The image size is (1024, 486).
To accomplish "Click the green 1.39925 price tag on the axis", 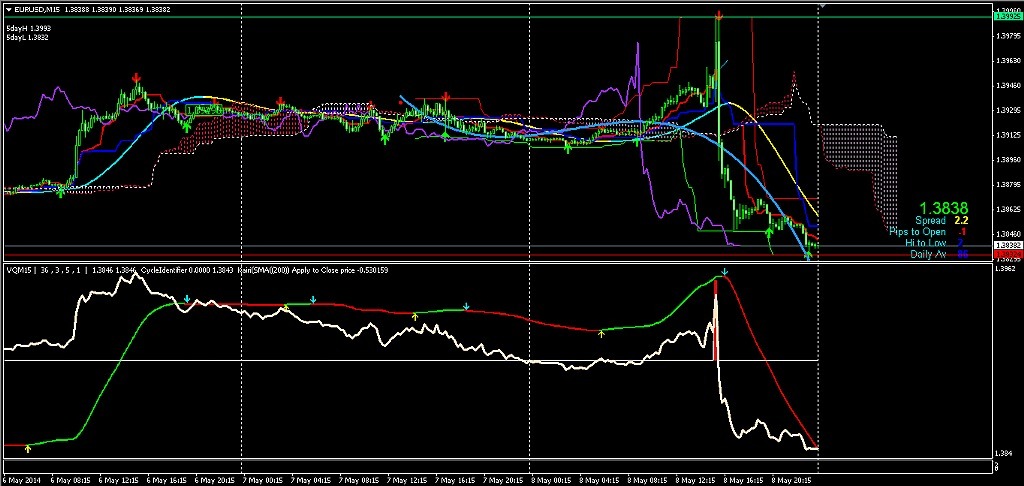I will [1007, 16].
